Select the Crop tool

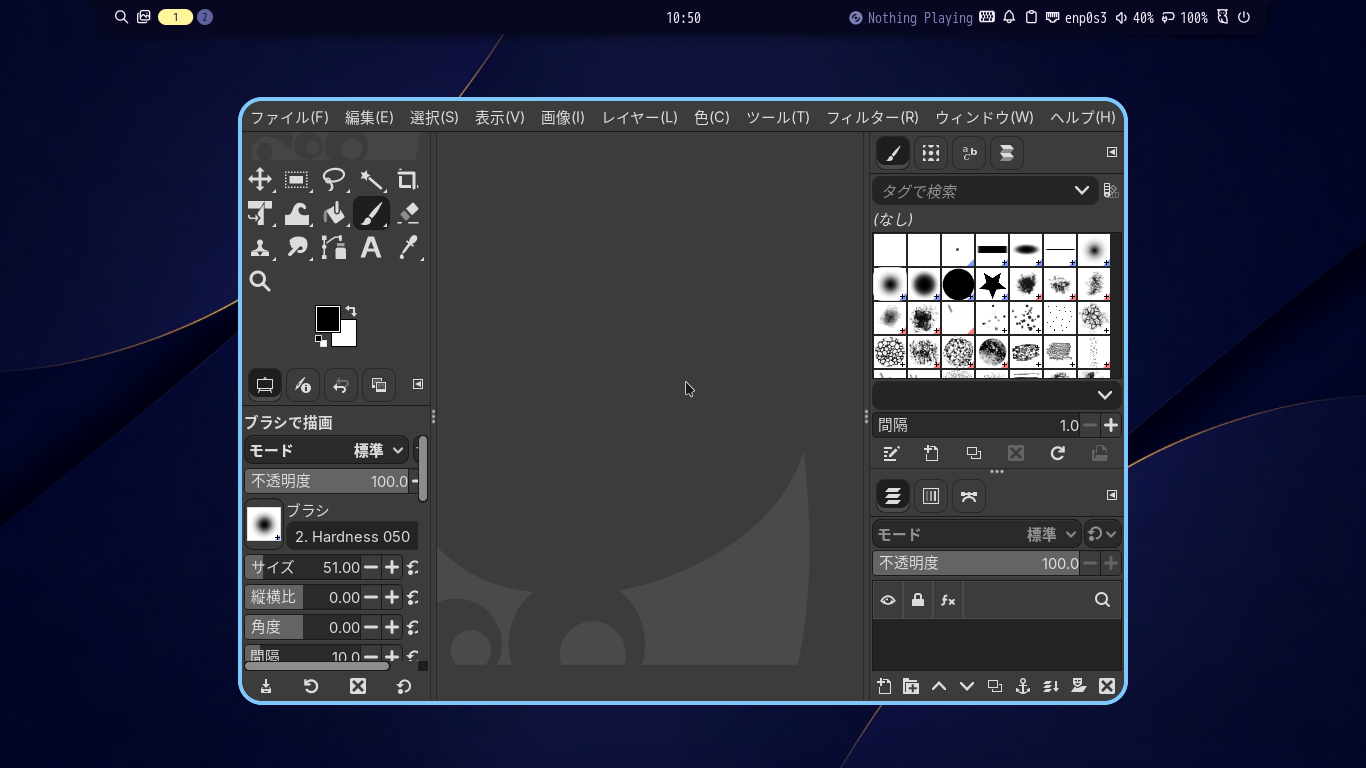407,180
